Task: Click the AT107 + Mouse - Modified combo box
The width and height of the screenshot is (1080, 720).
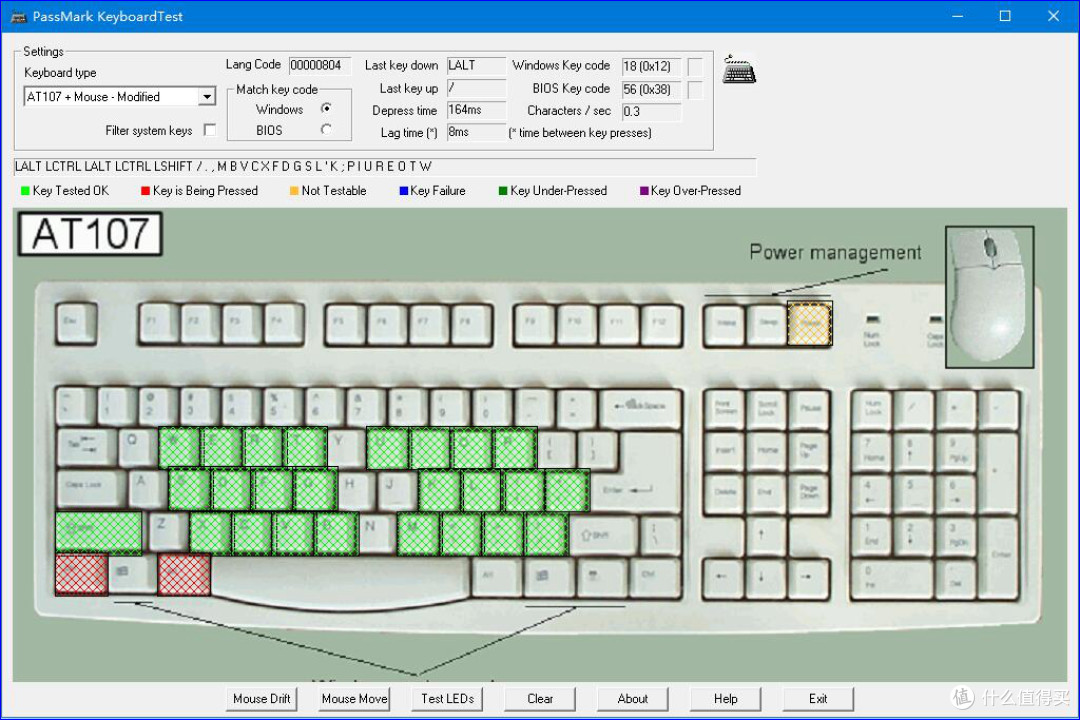Action: coord(120,96)
